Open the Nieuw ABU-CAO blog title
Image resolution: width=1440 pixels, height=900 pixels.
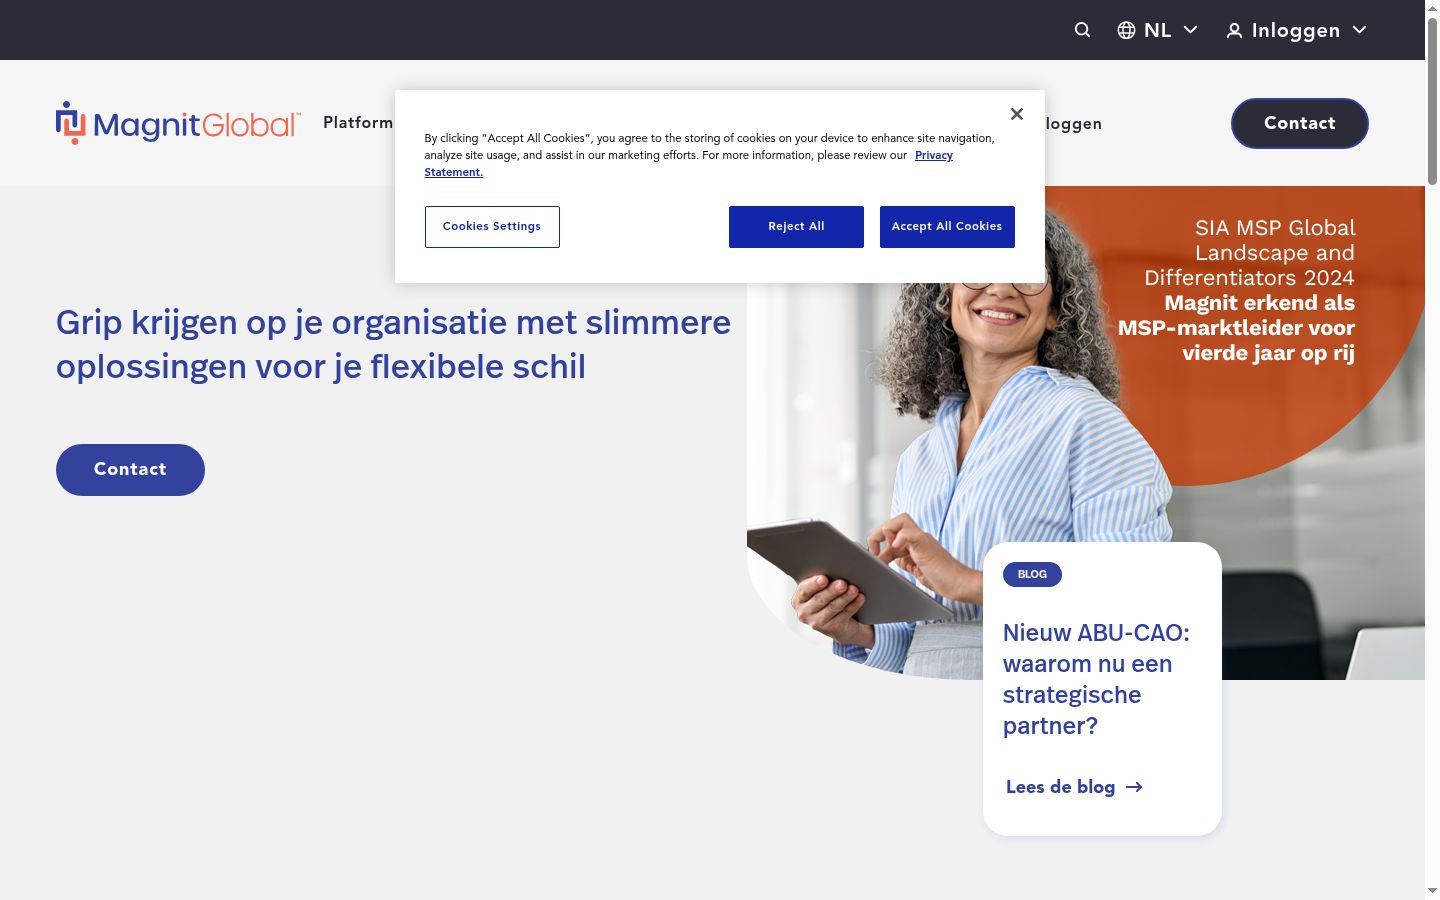click(x=1097, y=679)
